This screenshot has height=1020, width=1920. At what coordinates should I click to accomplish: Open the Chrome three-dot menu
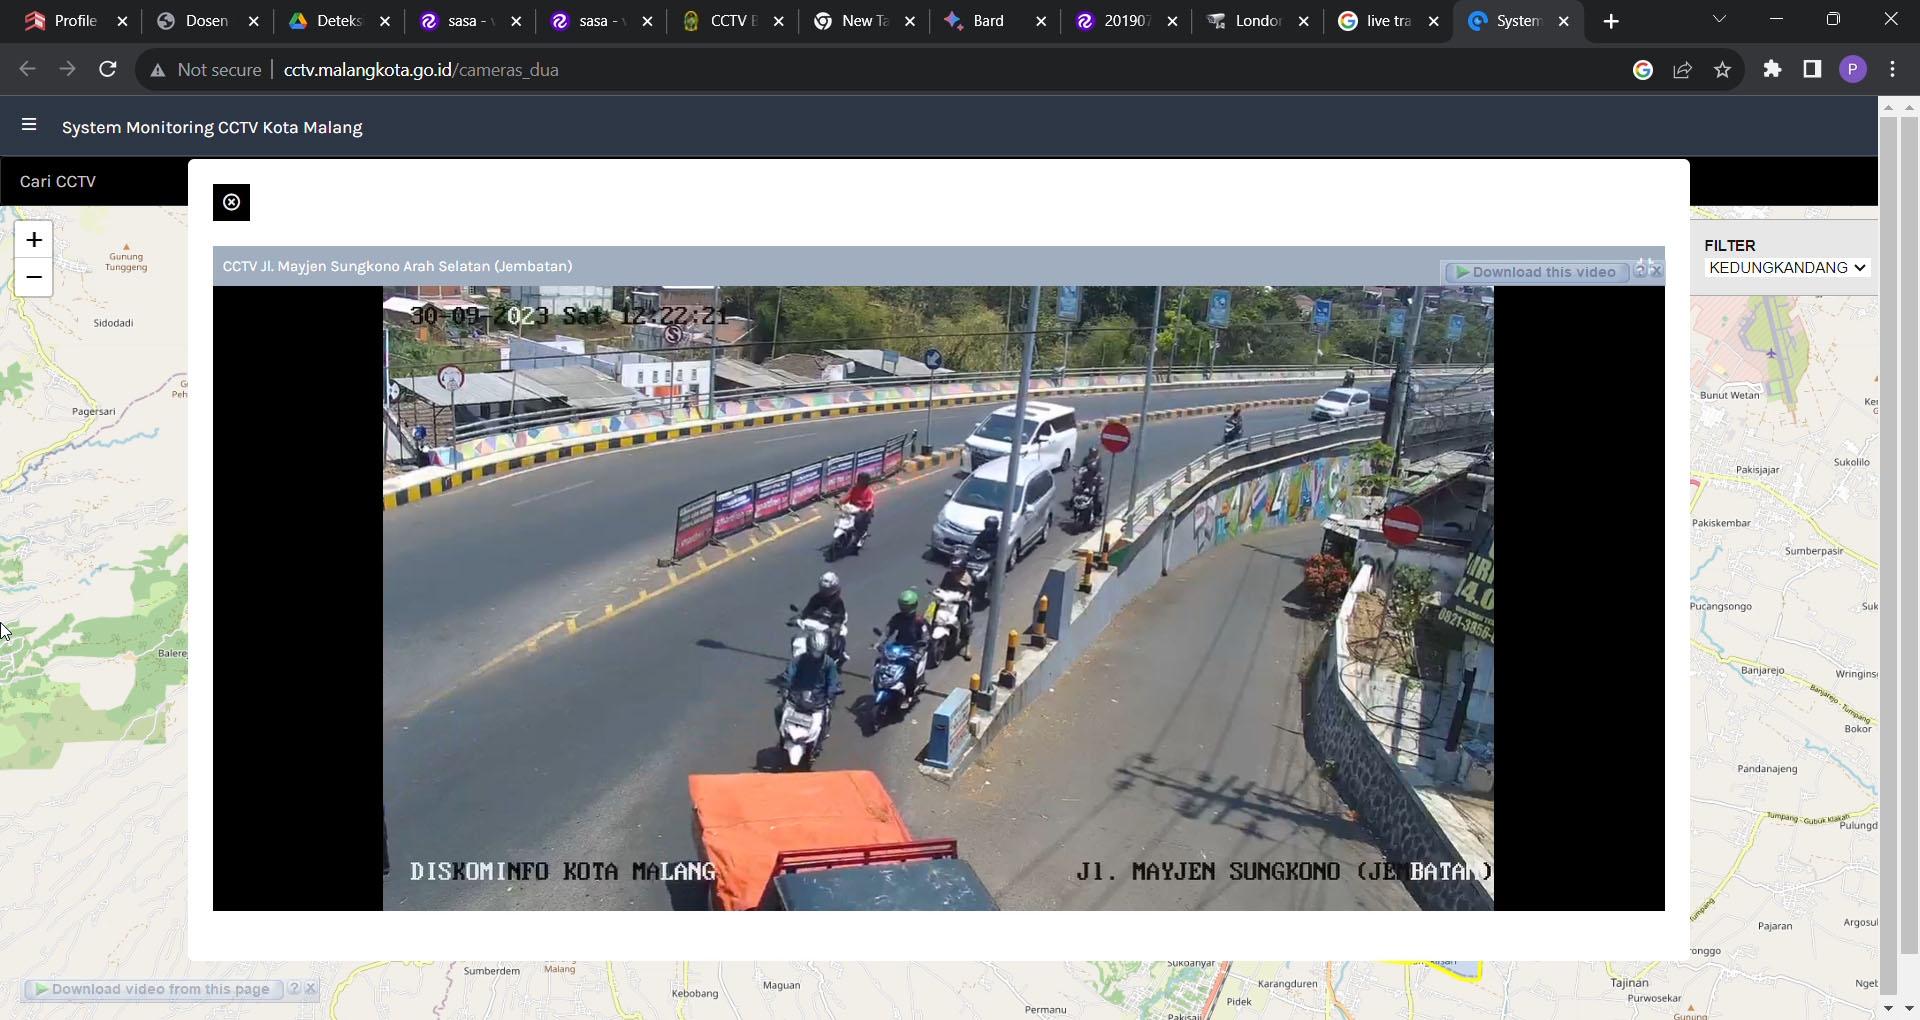pos(1892,69)
